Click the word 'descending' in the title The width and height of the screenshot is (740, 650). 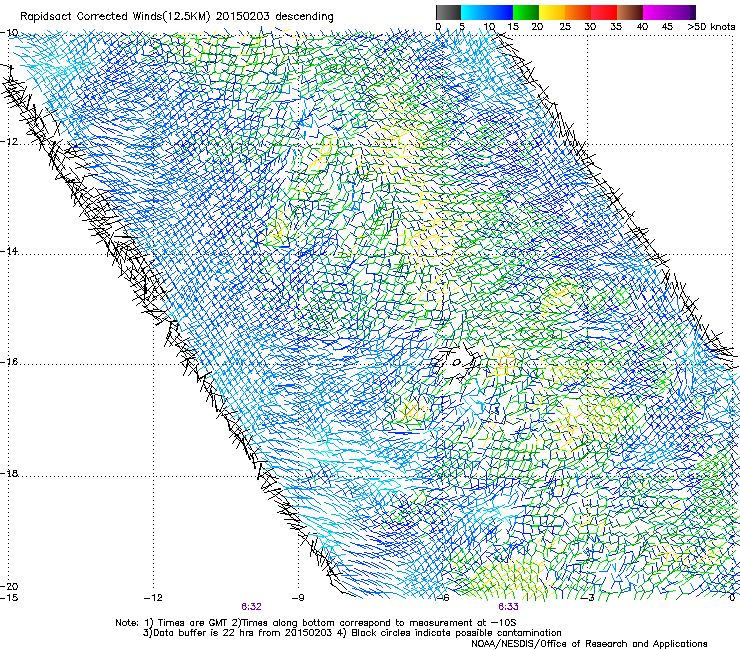[304, 17]
